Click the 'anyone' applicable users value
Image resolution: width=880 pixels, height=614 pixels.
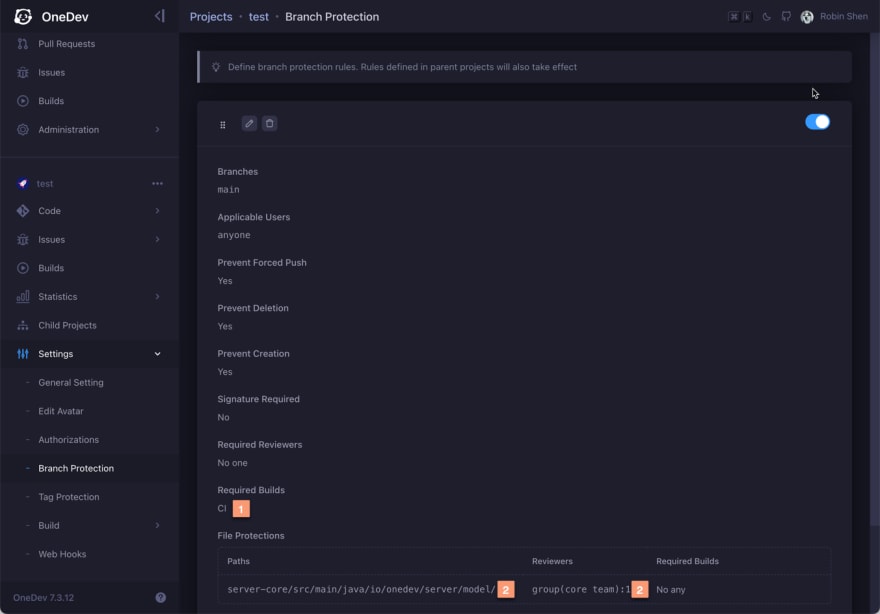click(x=234, y=235)
